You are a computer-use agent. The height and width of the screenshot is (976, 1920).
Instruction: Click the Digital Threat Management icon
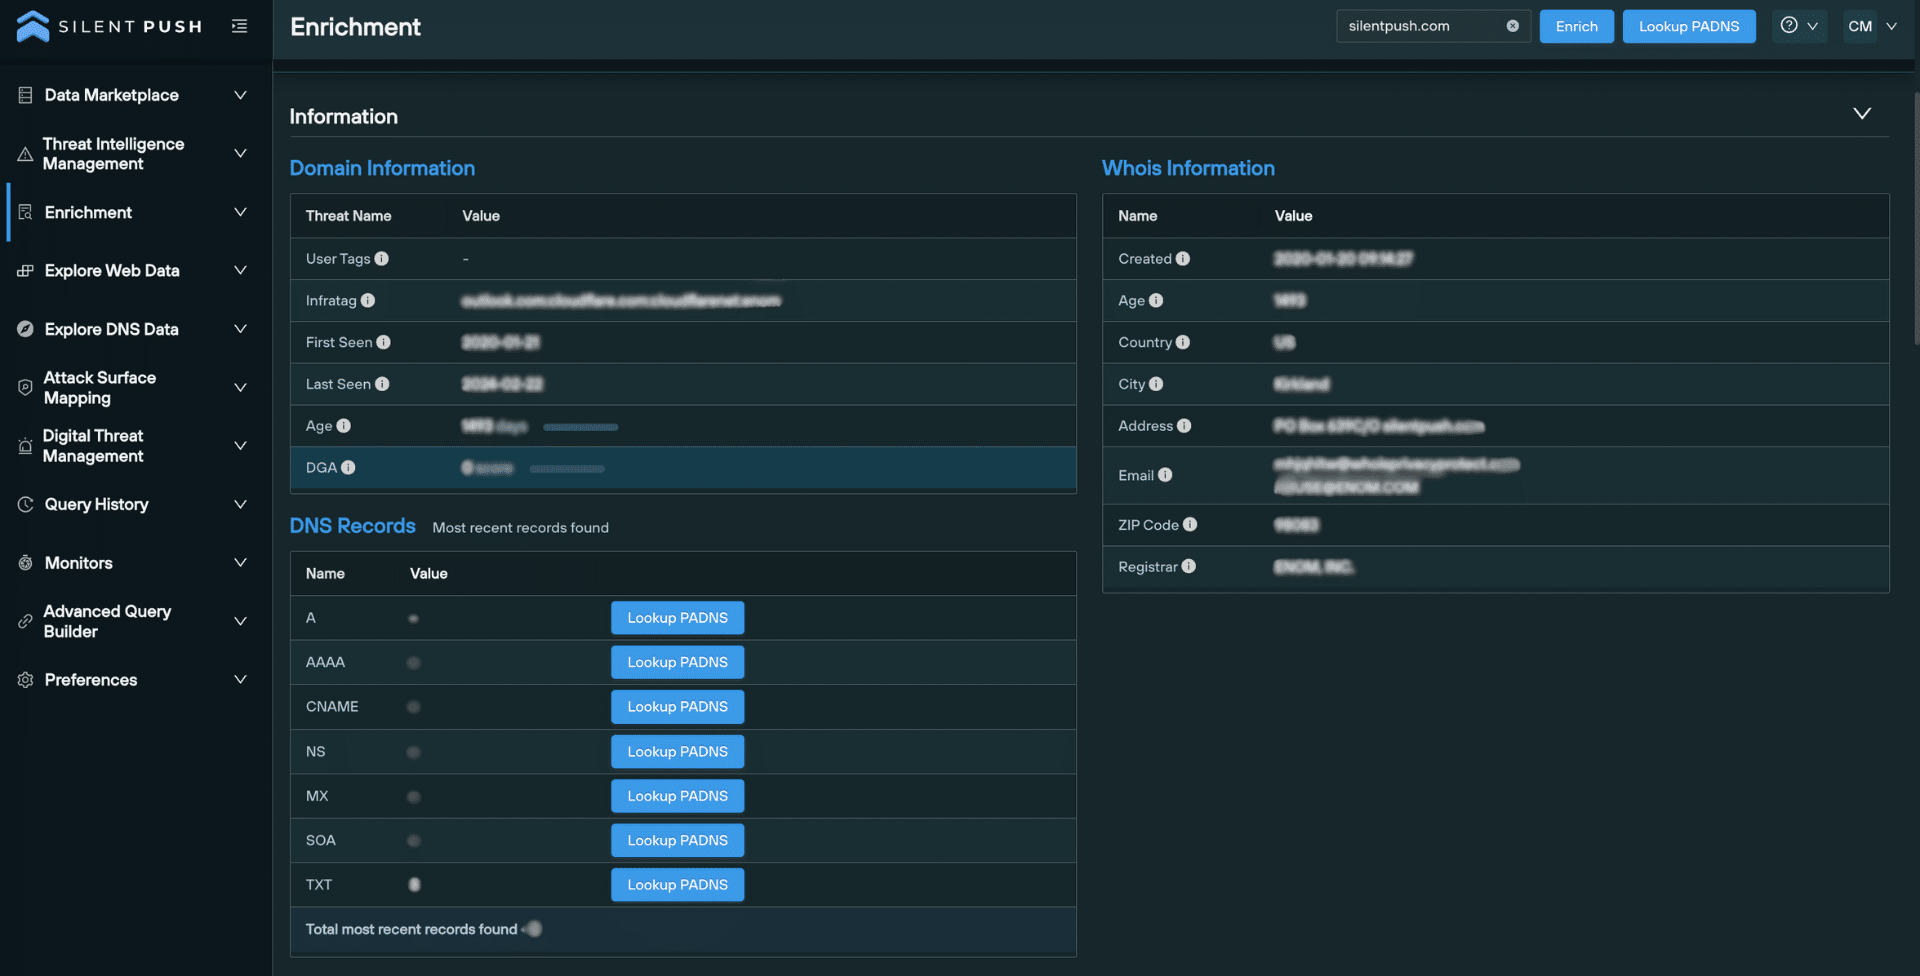tap(25, 446)
